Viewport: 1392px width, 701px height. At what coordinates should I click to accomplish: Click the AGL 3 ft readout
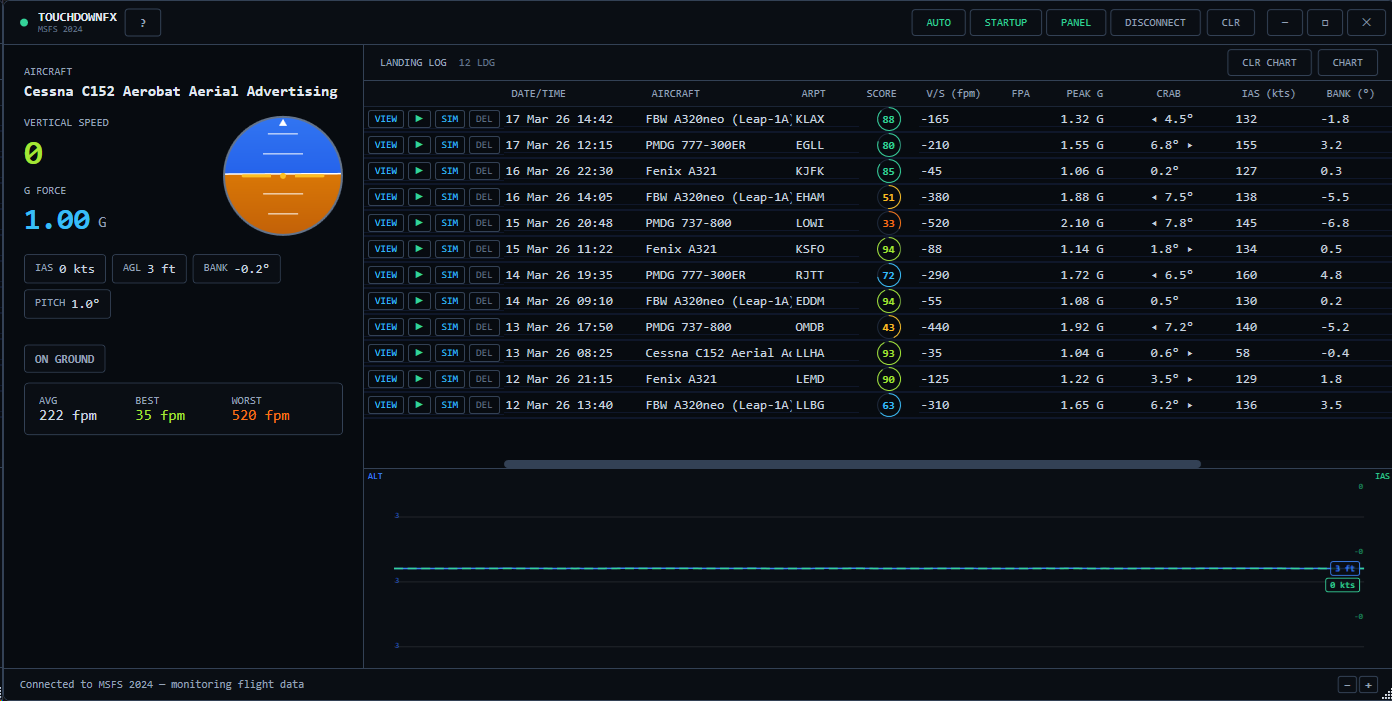pos(149,269)
